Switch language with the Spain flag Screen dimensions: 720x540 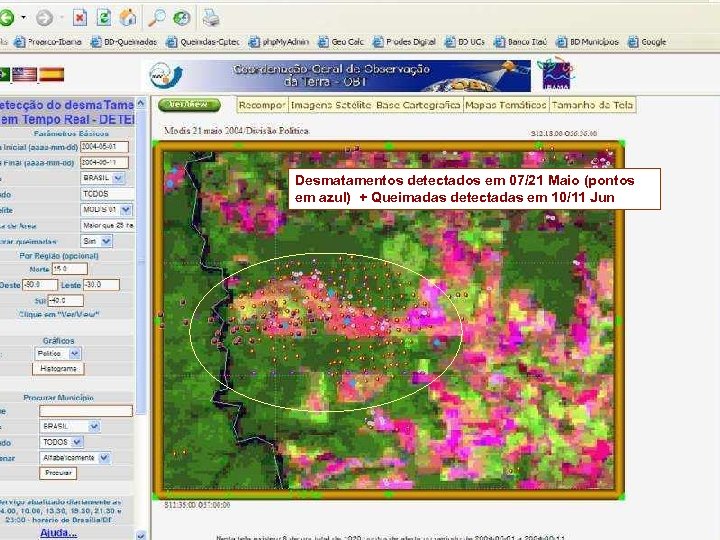coord(51,74)
